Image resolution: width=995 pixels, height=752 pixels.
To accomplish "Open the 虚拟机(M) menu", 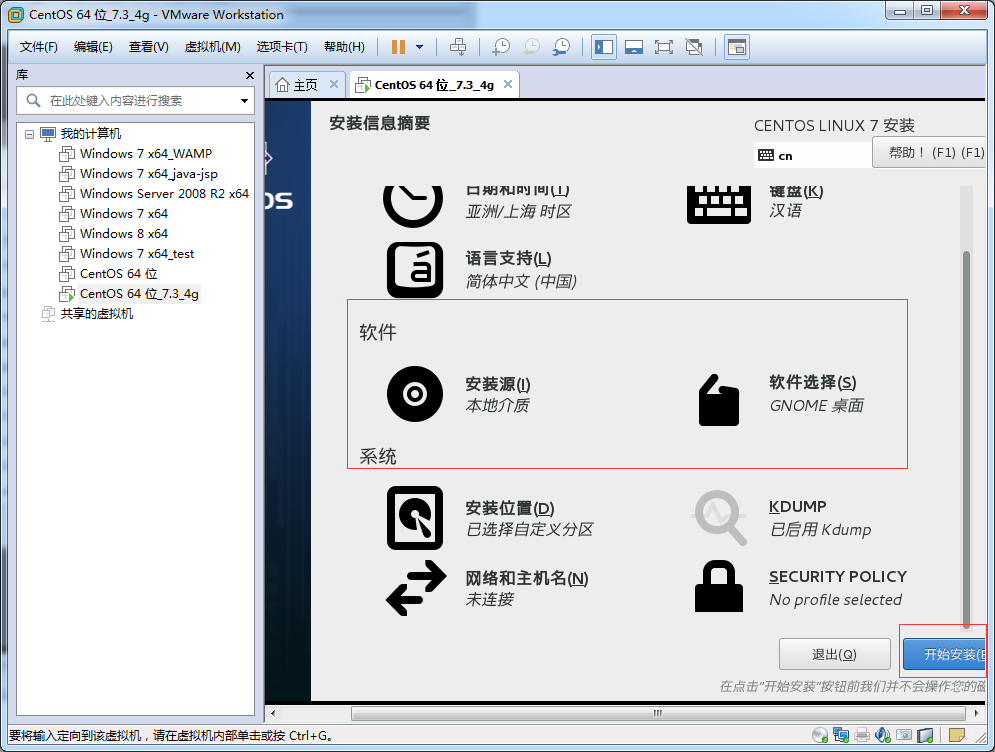I will 213,47.
